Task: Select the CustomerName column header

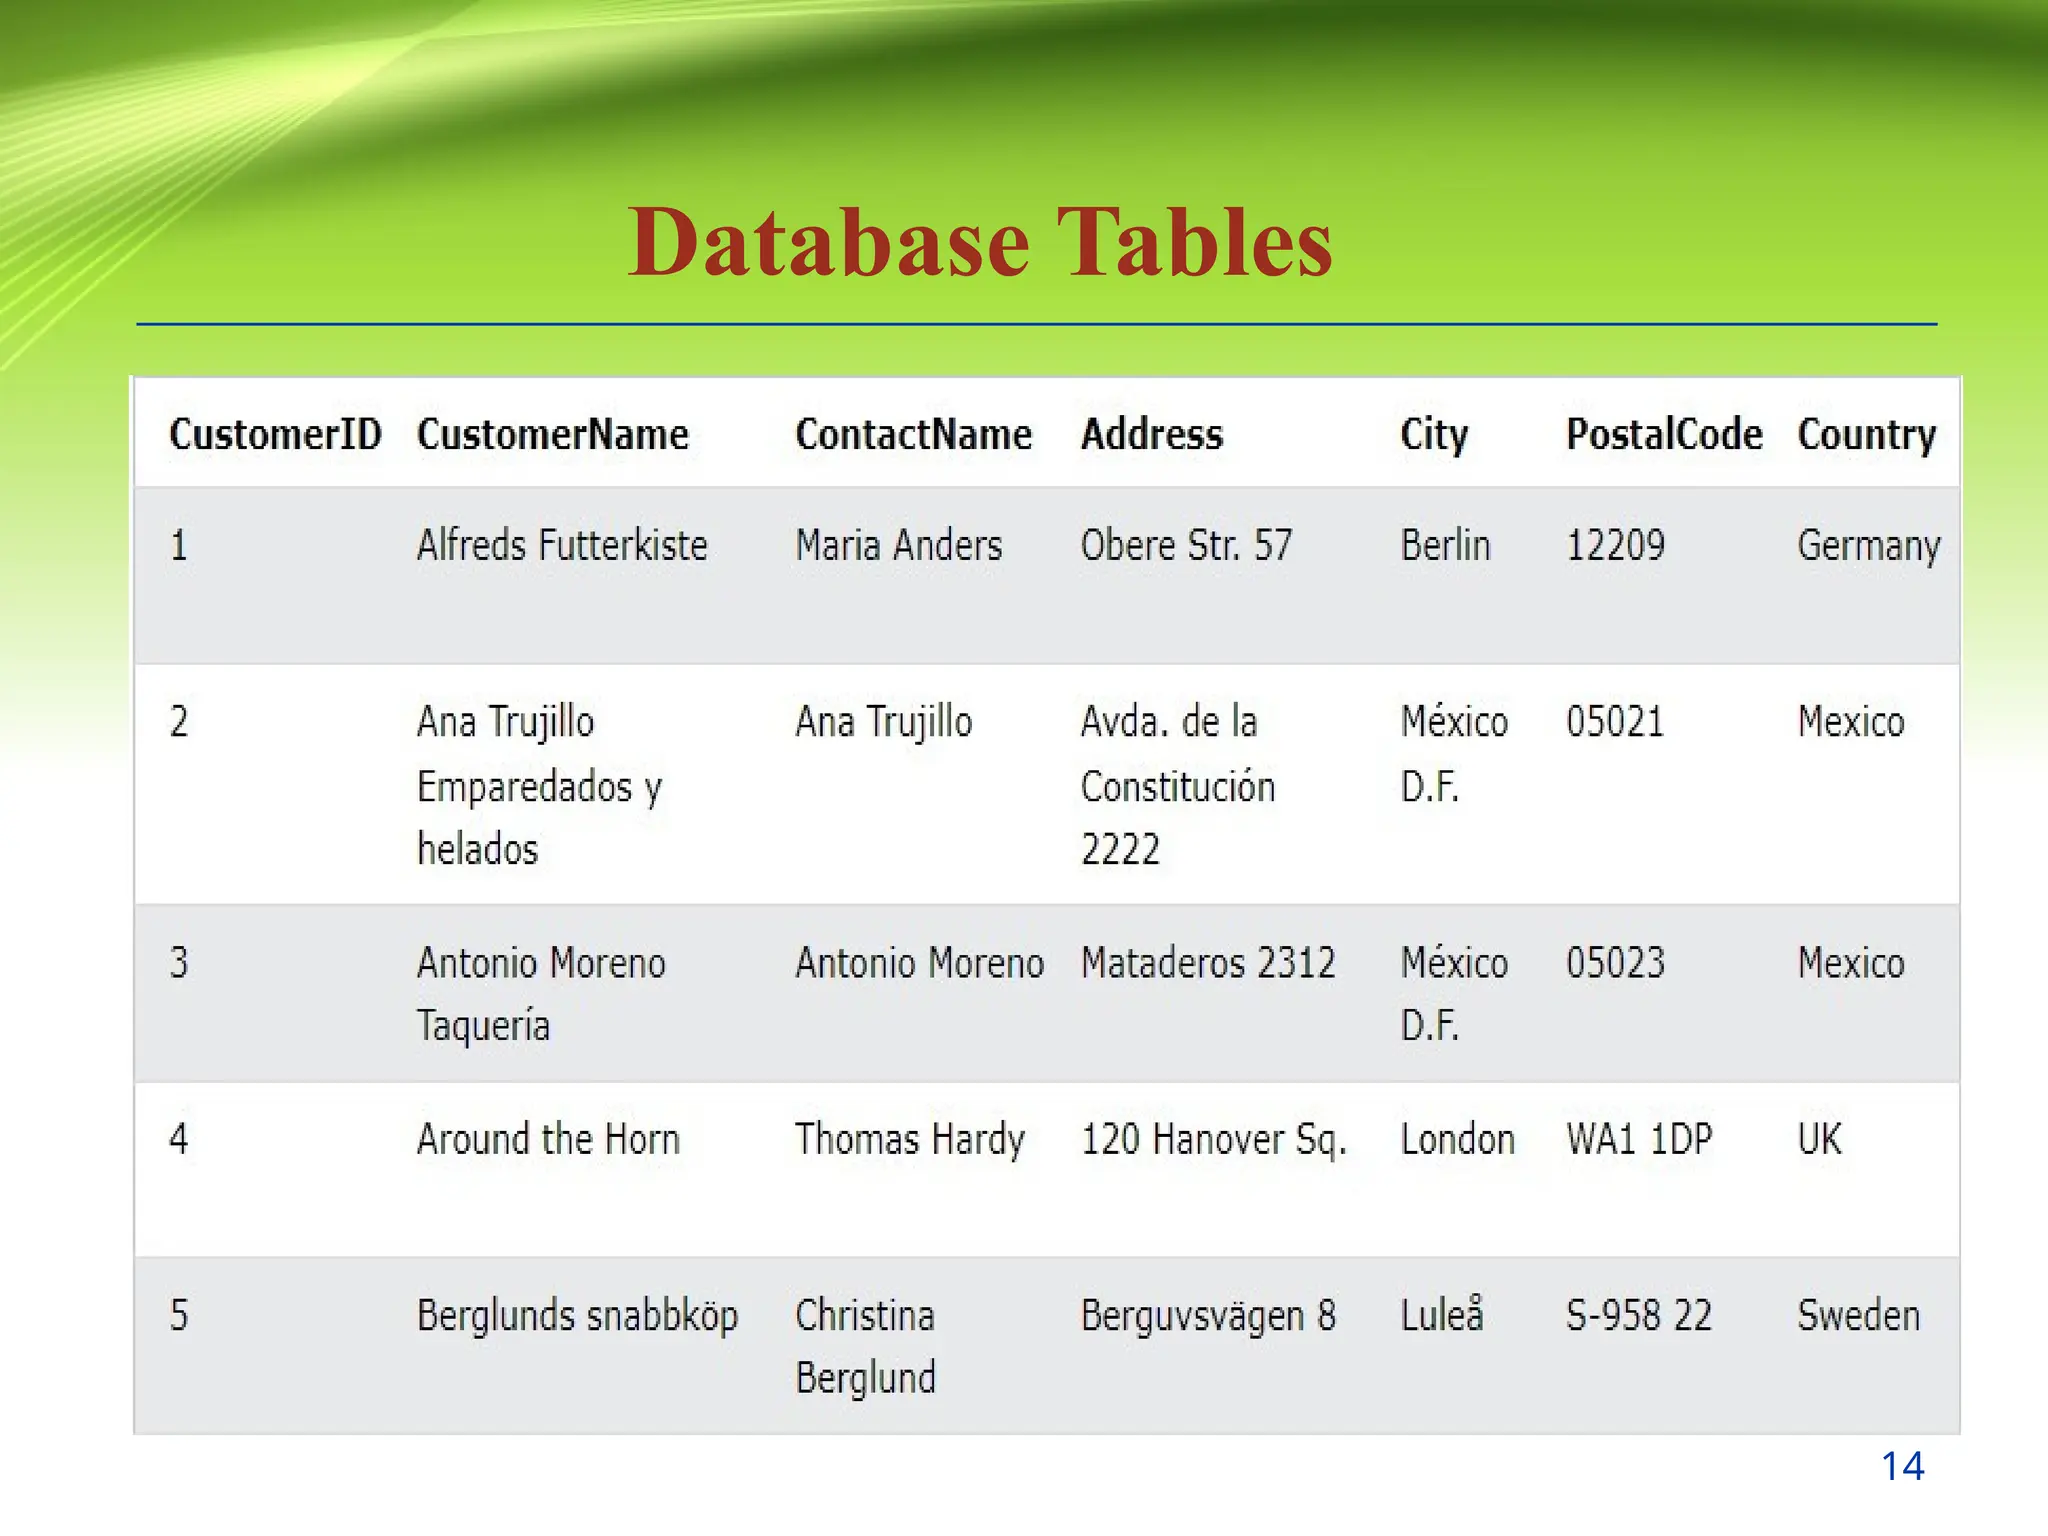Action: (x=552, y=434)
